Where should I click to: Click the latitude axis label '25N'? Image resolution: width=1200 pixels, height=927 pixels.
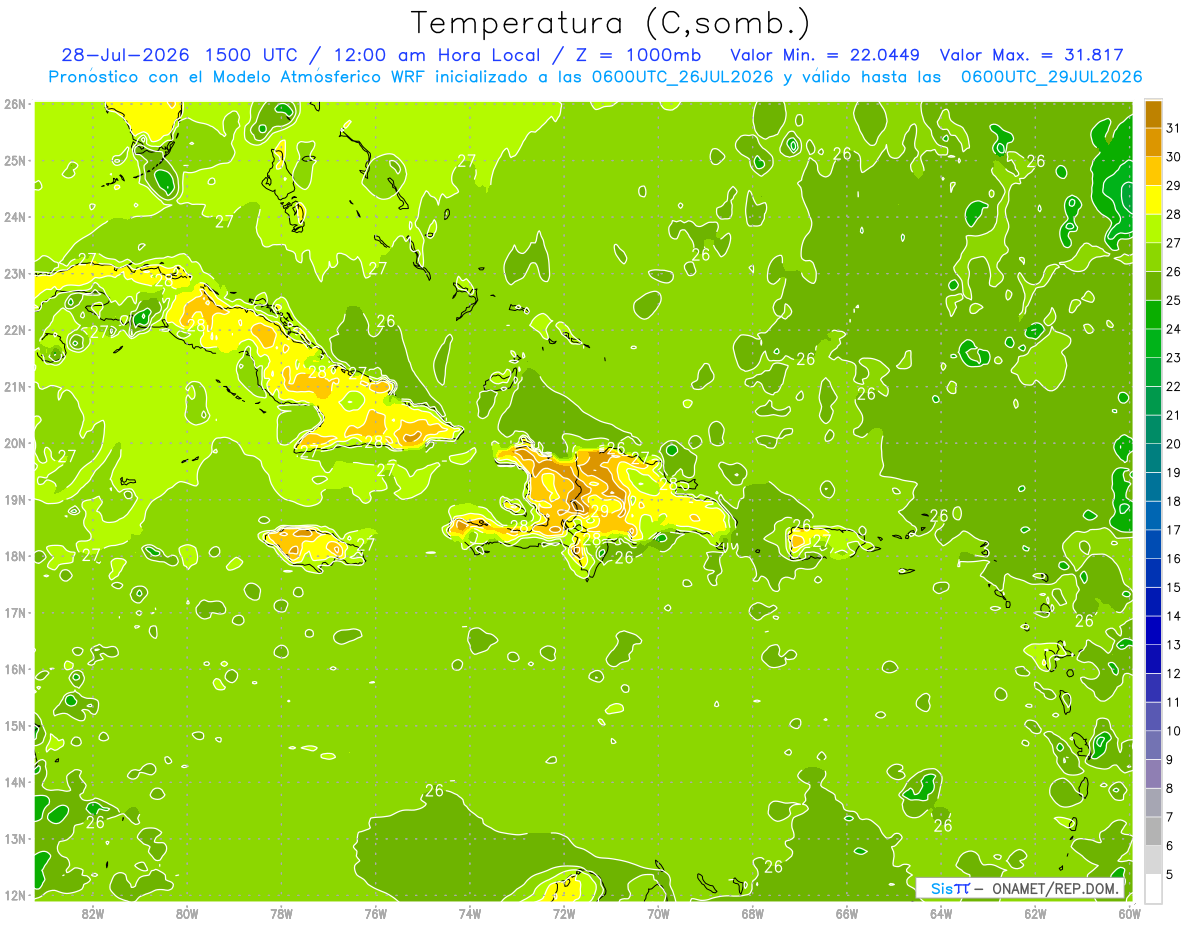[15, 160]
